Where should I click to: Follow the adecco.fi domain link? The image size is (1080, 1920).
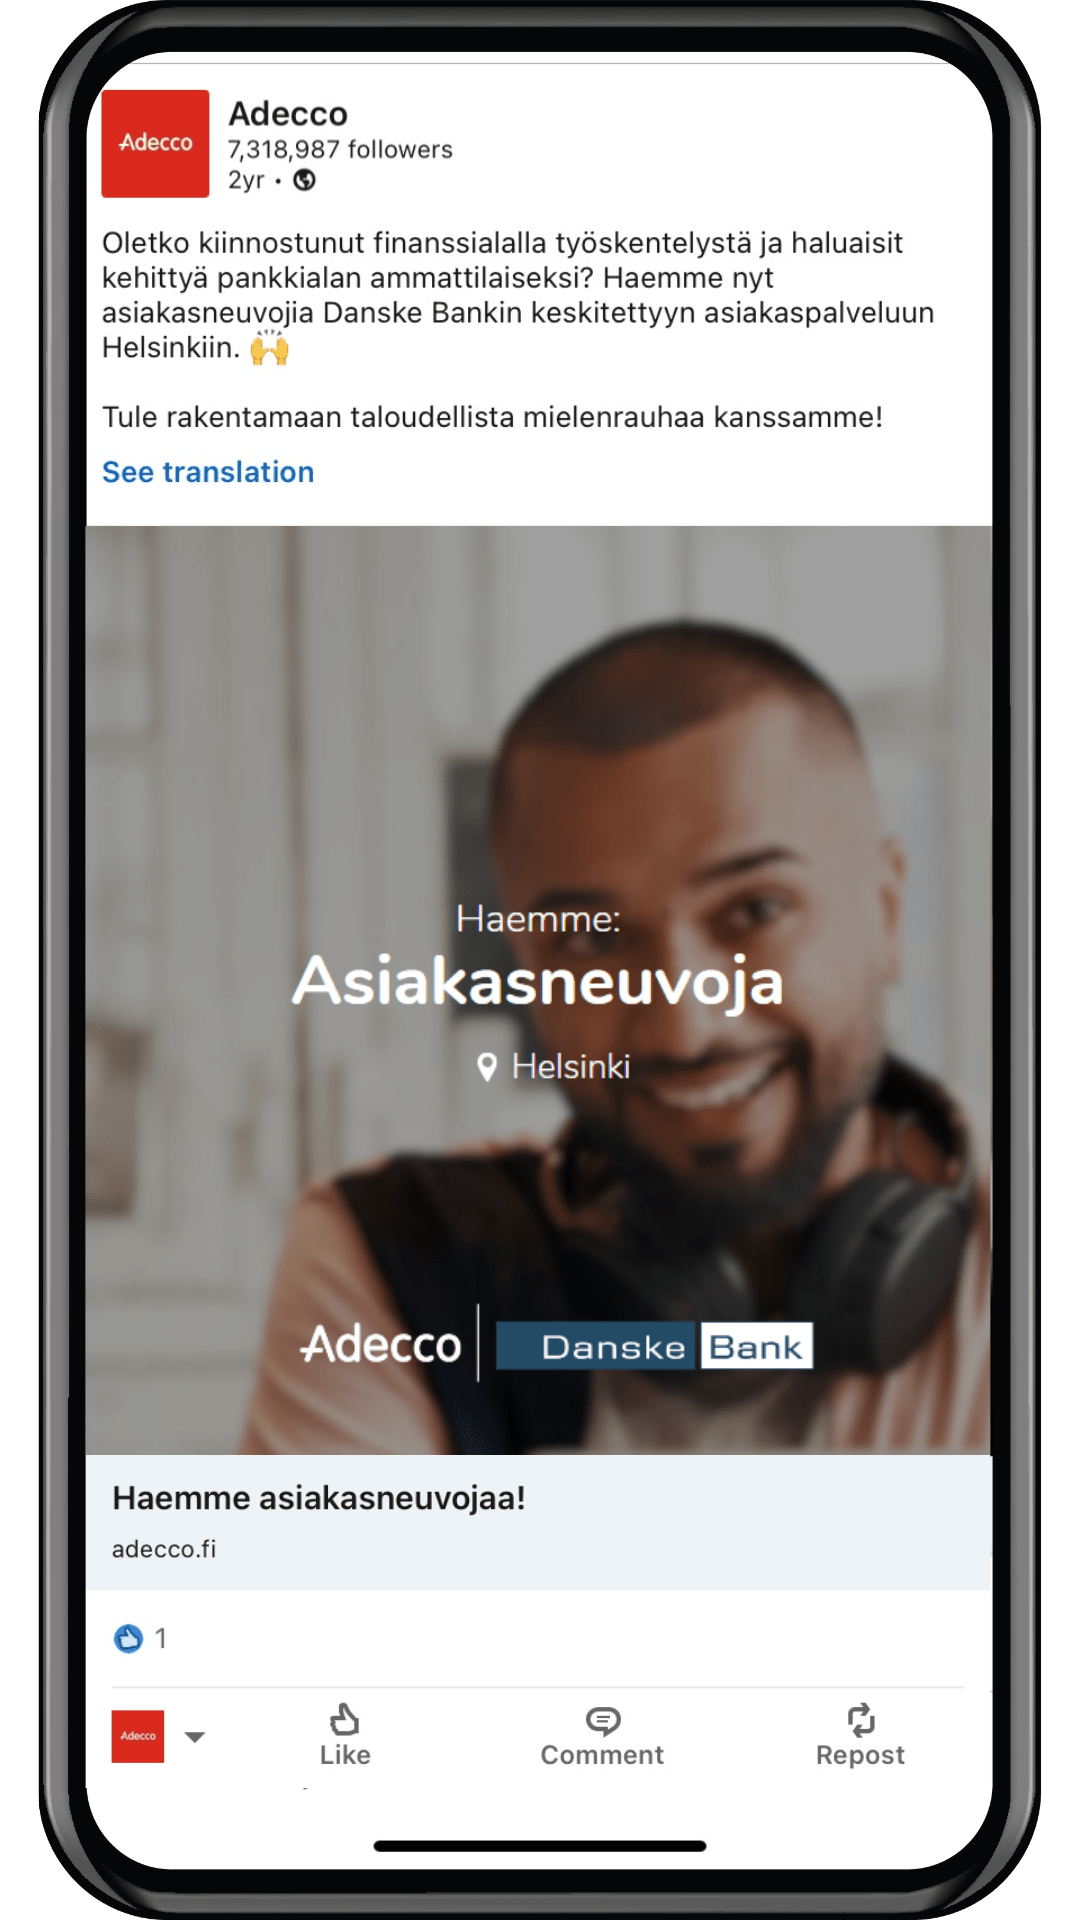[164, 1549]
